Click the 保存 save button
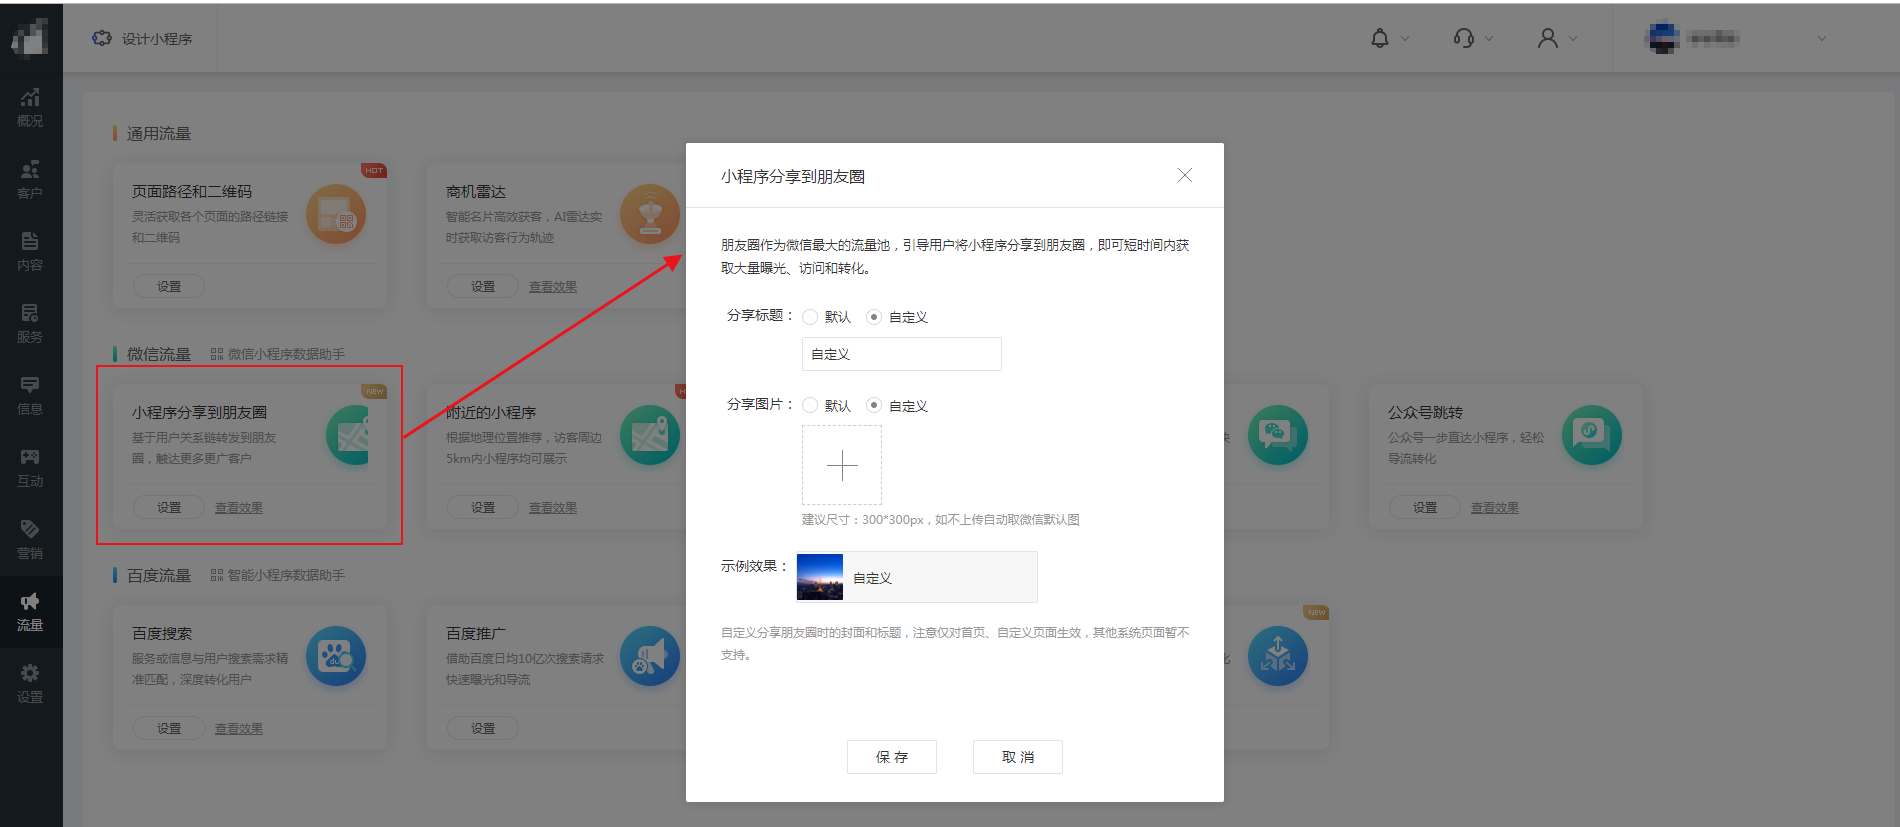1900x827 pixels. [x=892, y=757]
